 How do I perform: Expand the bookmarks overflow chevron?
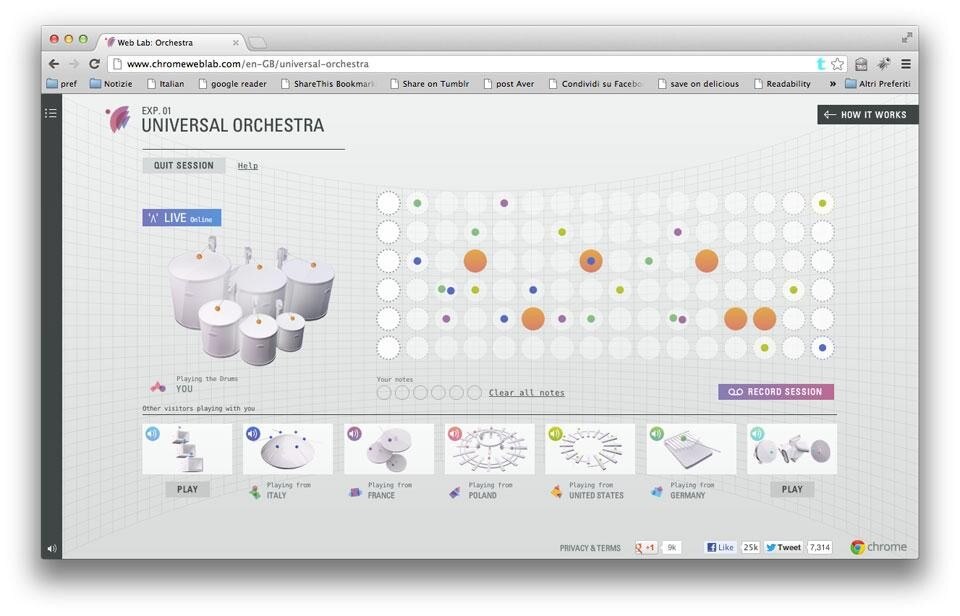(x=832, y=84)
